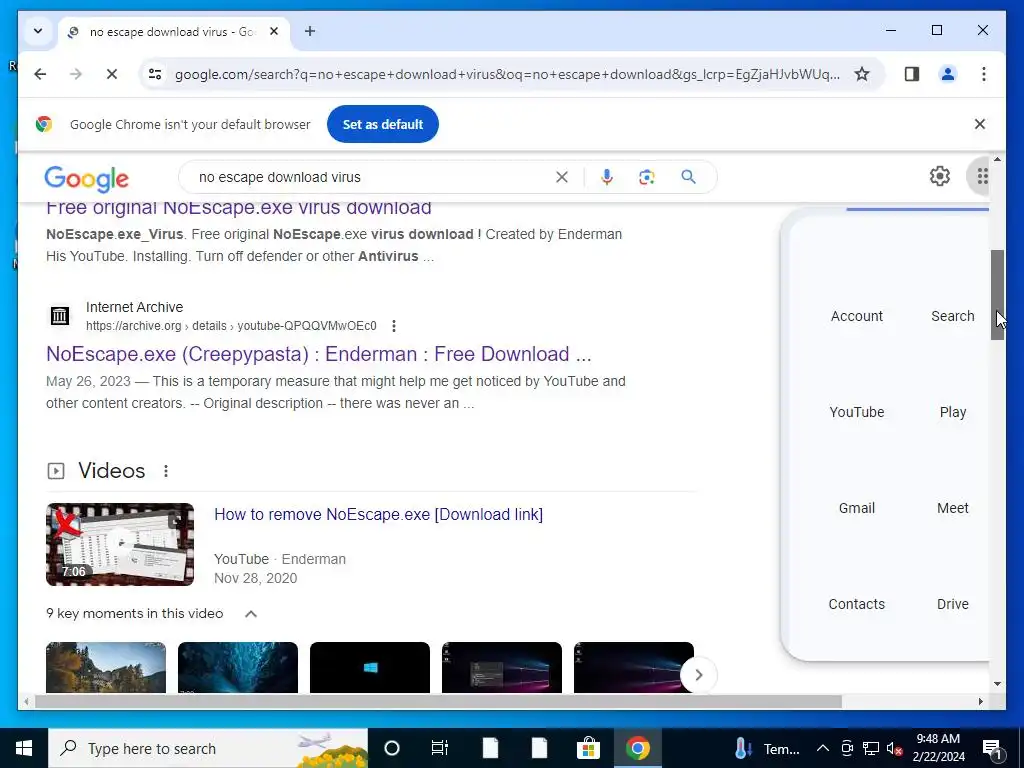Open Meet in Google apps panel

(x=952, y=508)
